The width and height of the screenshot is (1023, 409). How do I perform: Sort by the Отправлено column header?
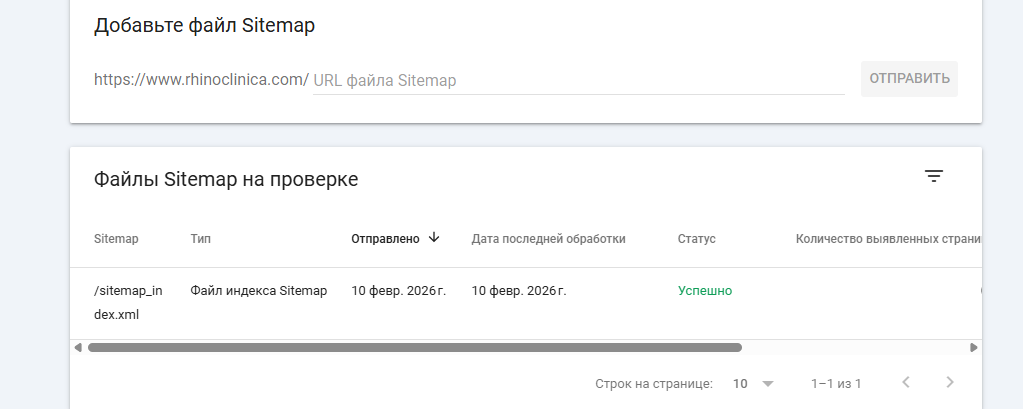(385, 239)
